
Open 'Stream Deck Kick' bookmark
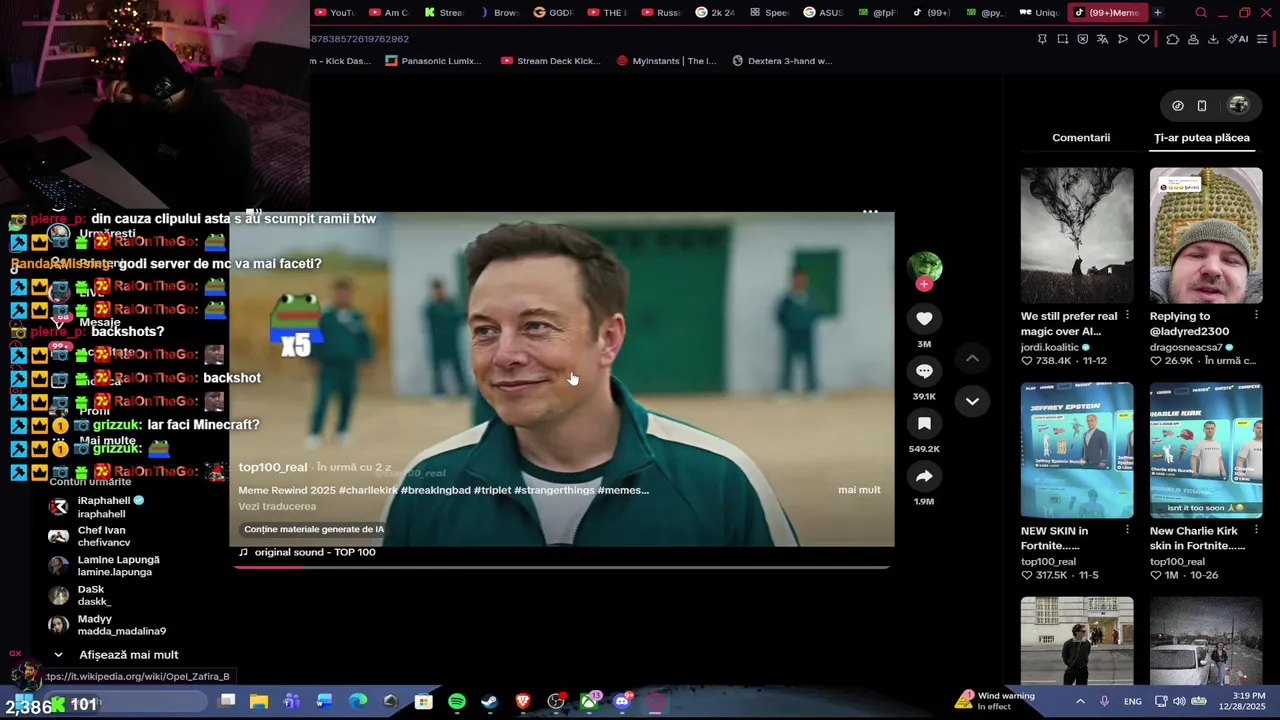coord(551,61)
